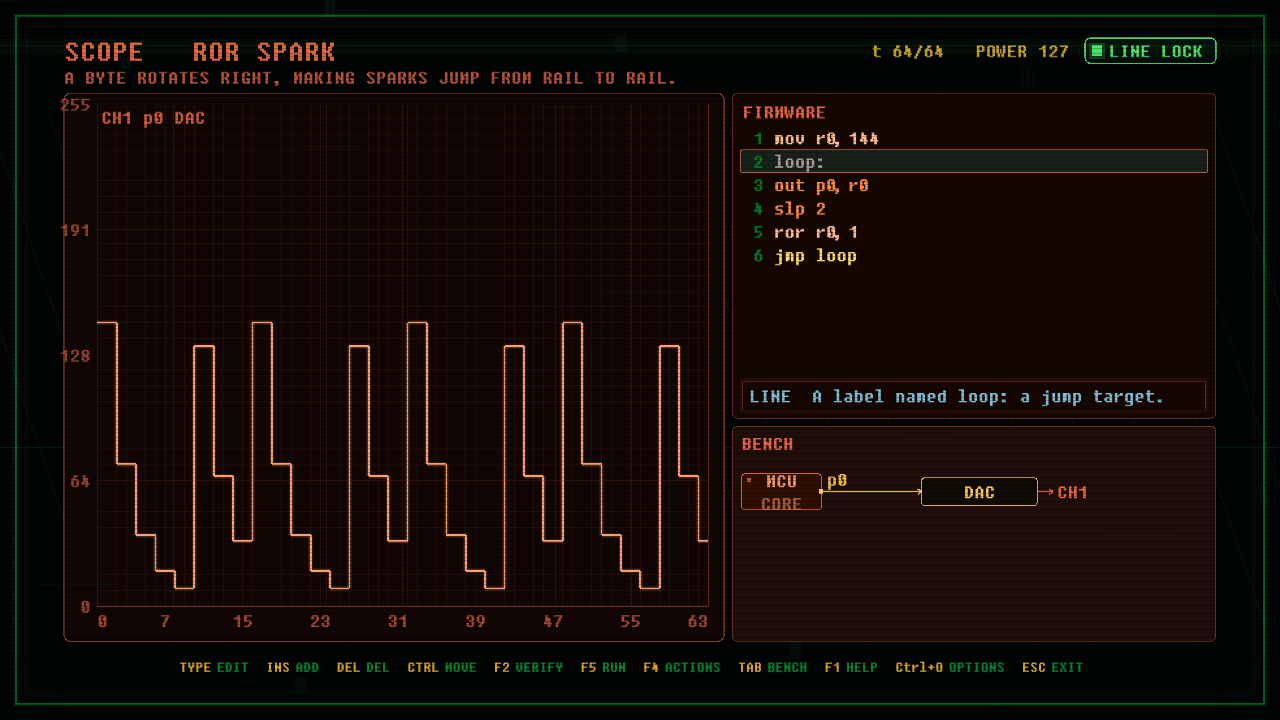The width and height of the screenshot is (1280, 720).
Task: Click the MCU CORE block in bench
Action: click(781, 492)
